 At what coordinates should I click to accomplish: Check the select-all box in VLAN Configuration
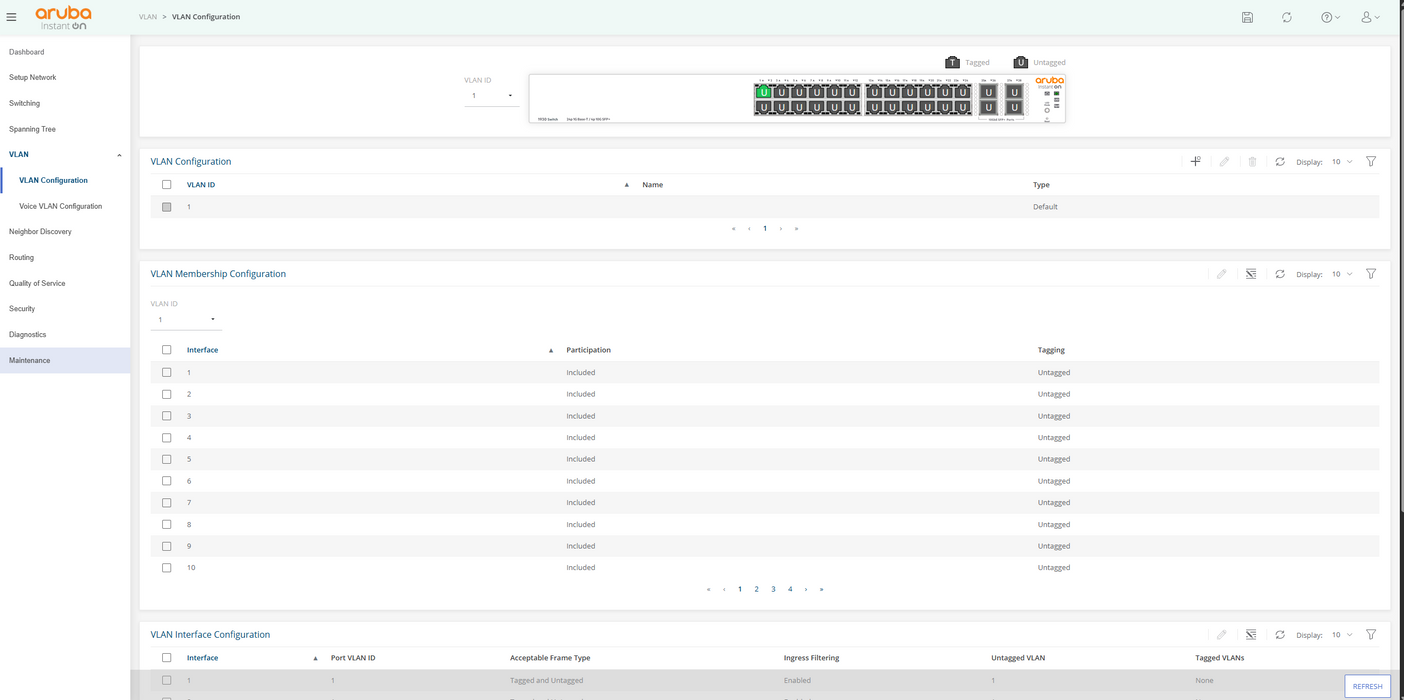166,185
